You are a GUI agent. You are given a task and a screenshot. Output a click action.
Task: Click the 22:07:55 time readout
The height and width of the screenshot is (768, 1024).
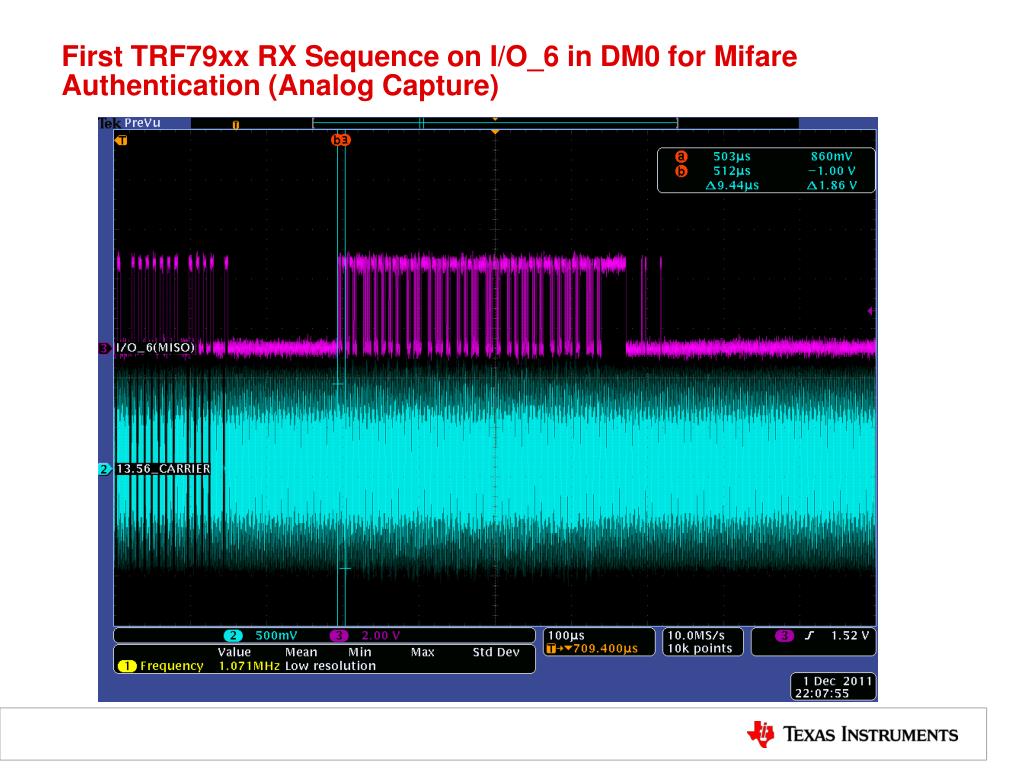(x=822, y=694)
